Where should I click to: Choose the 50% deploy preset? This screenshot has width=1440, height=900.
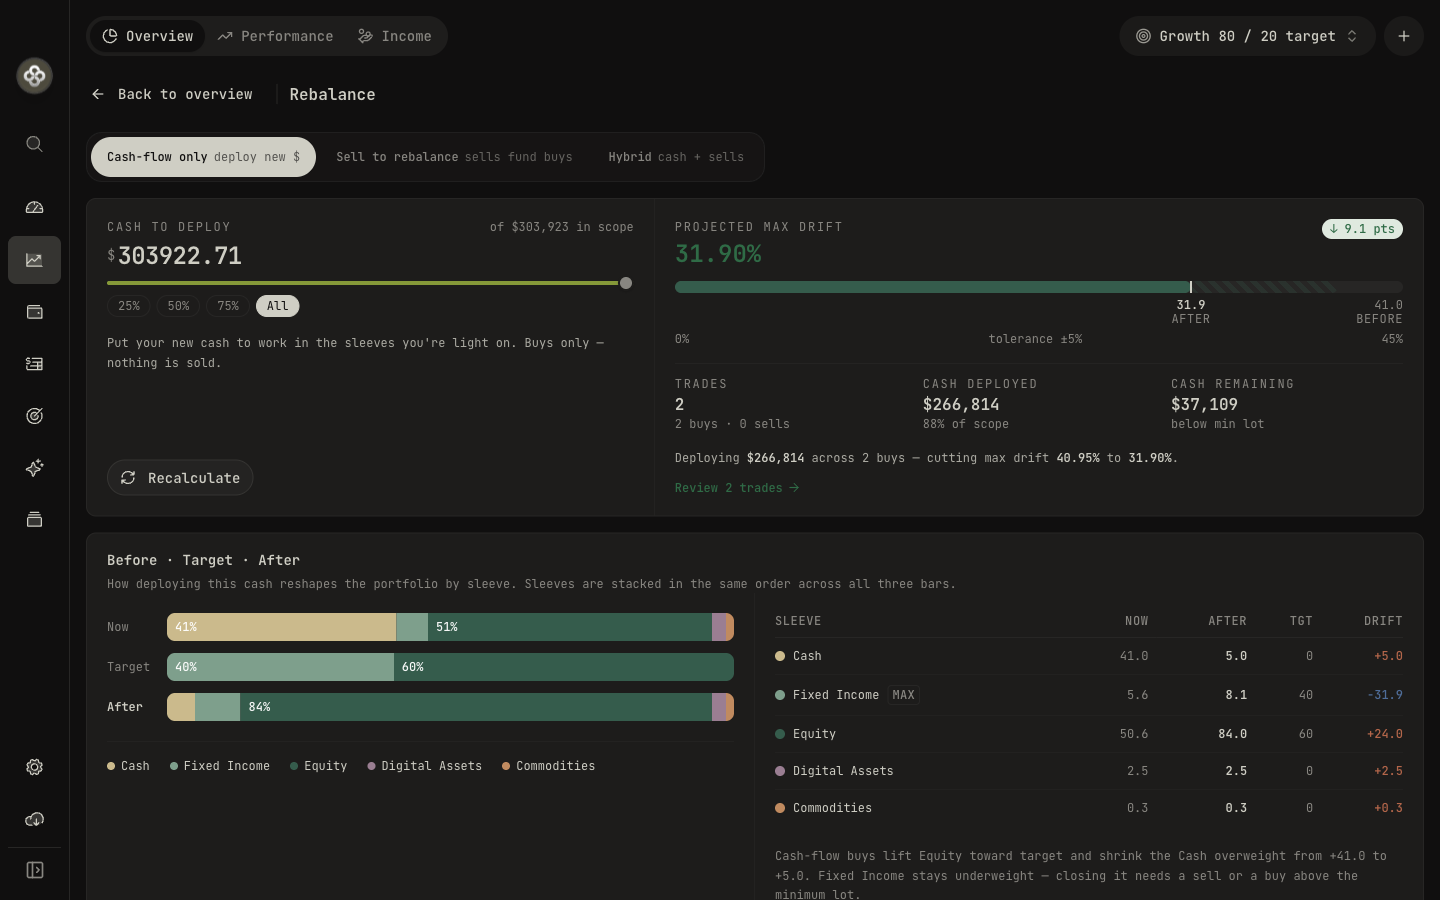click(178, 306)
